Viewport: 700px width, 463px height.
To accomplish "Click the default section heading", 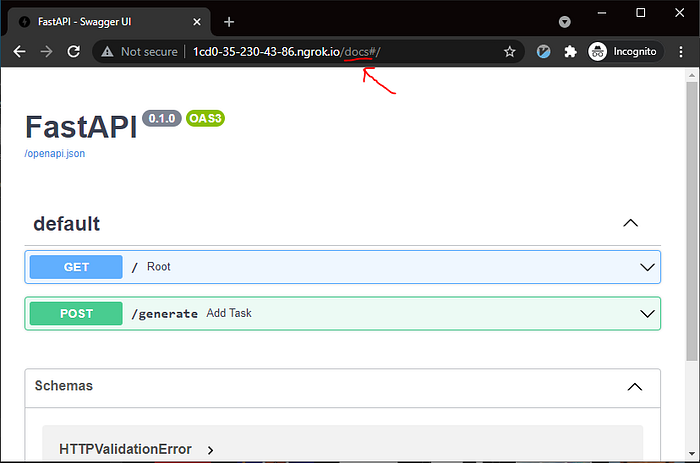I will coord(67,224).
